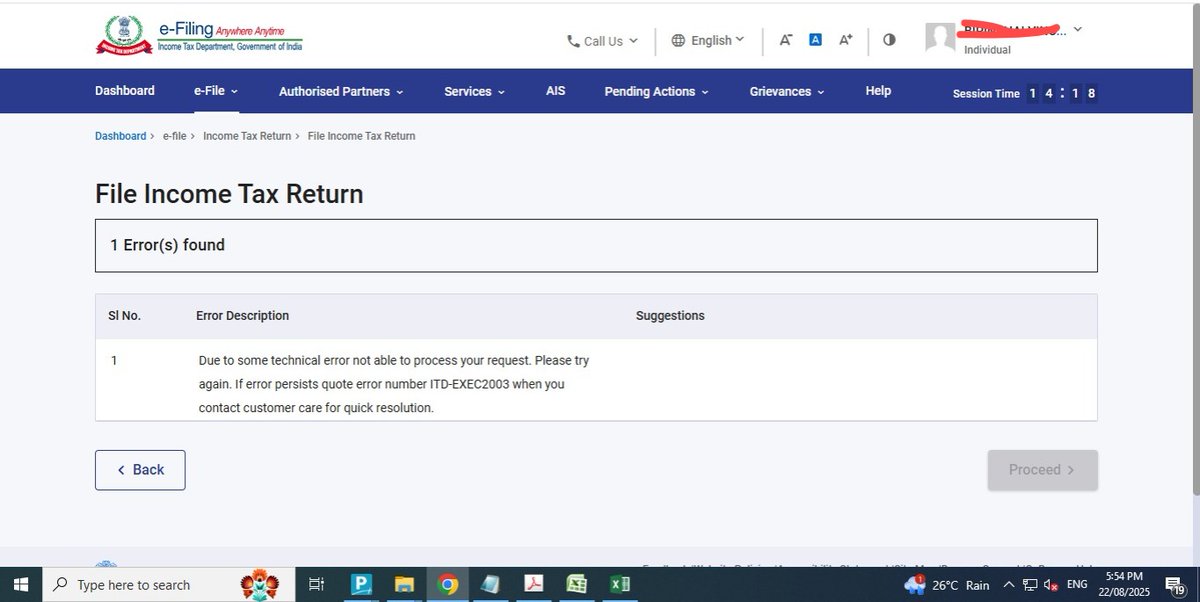Click the ENG language indicator
Image resolution: width=1200 pixels, height=602 pixels.
click(x=1078, y=585)
